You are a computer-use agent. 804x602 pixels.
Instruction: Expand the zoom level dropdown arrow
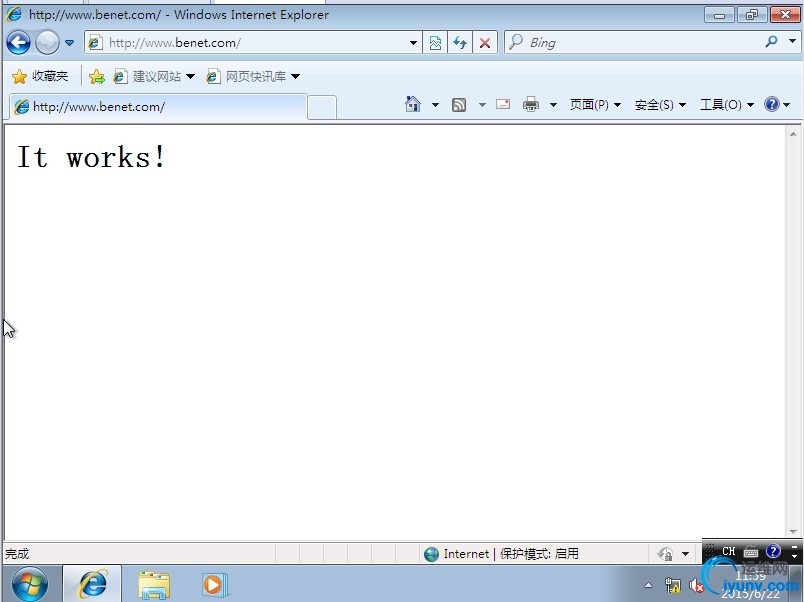[685, 554]
